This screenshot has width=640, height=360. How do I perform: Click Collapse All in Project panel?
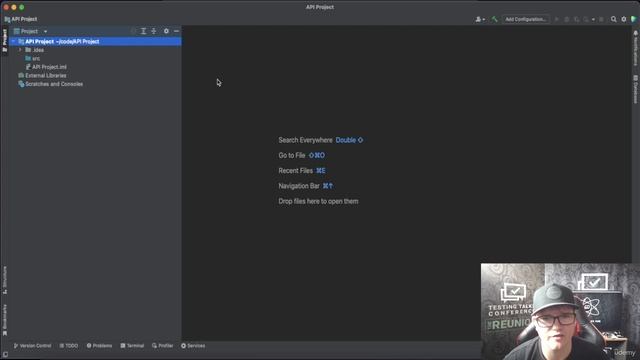point(154,31)
